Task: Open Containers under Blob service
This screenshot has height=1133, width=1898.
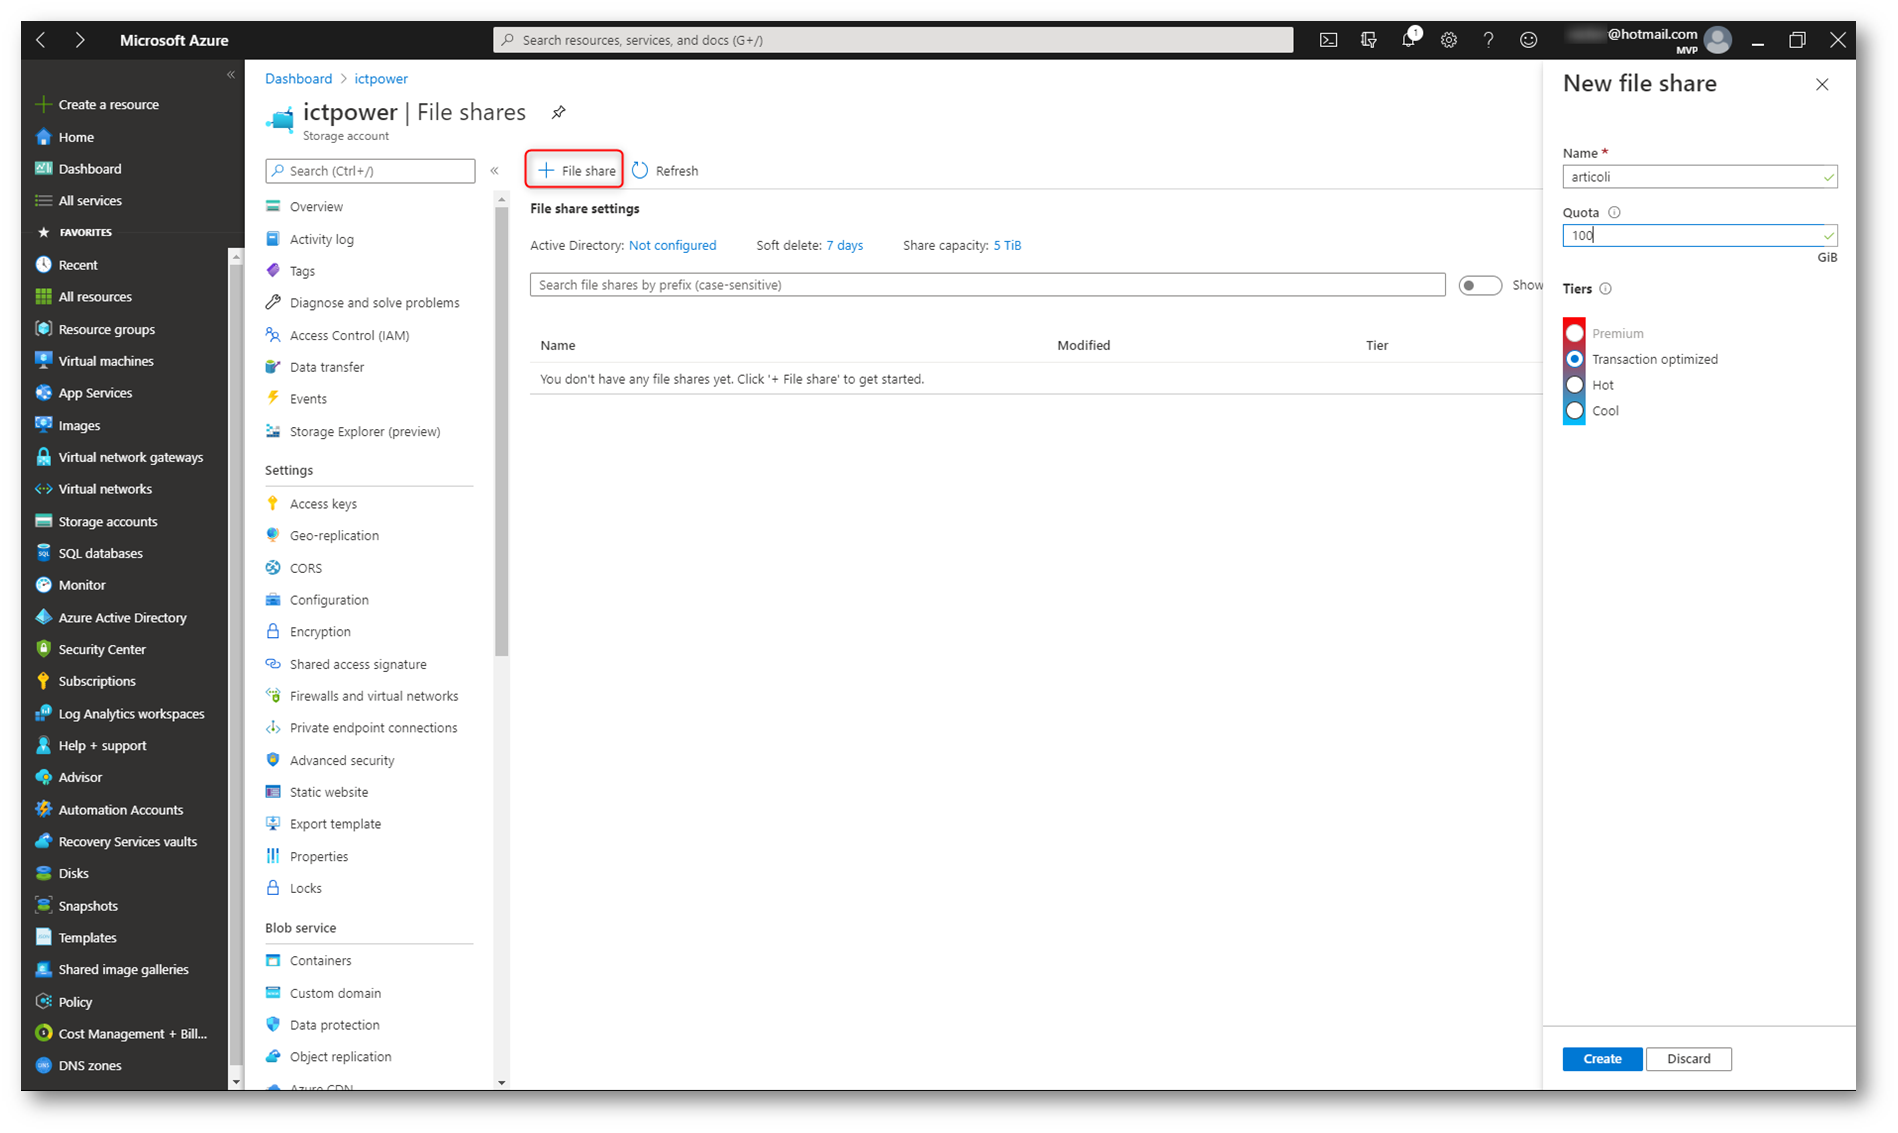Action: [x=320, y=961]
